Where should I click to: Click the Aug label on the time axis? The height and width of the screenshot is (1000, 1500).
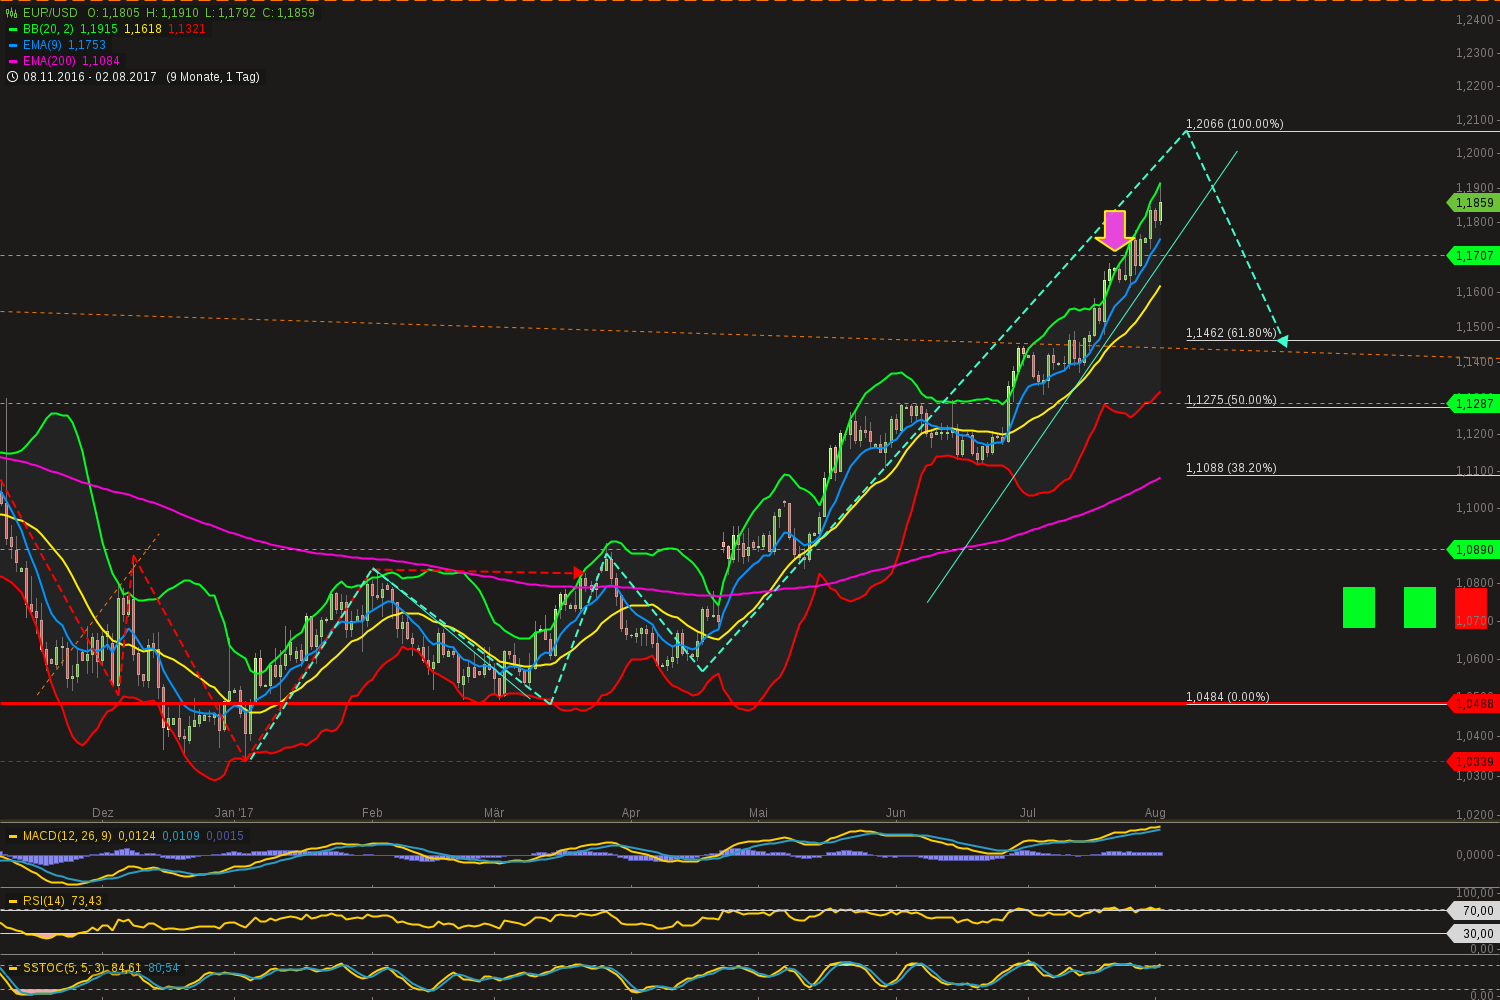[1155, 813]
